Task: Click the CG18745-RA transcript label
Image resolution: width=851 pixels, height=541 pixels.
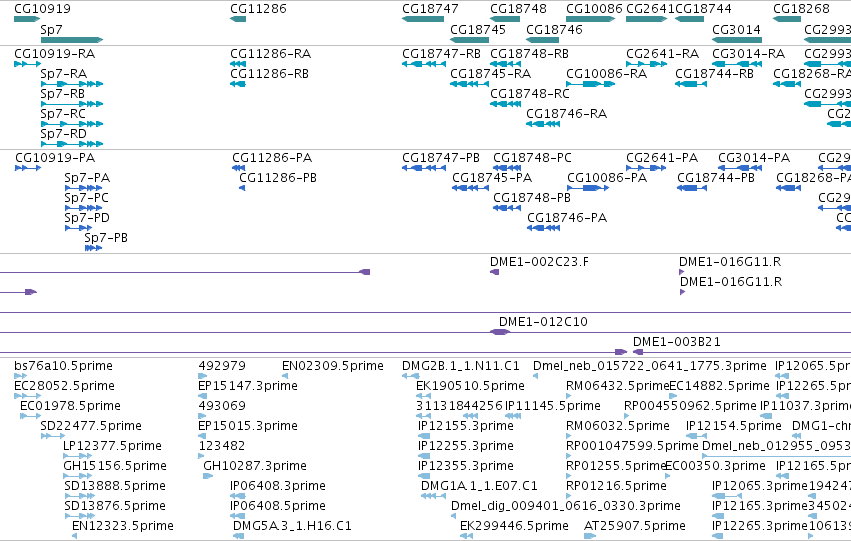Action: 491,74
